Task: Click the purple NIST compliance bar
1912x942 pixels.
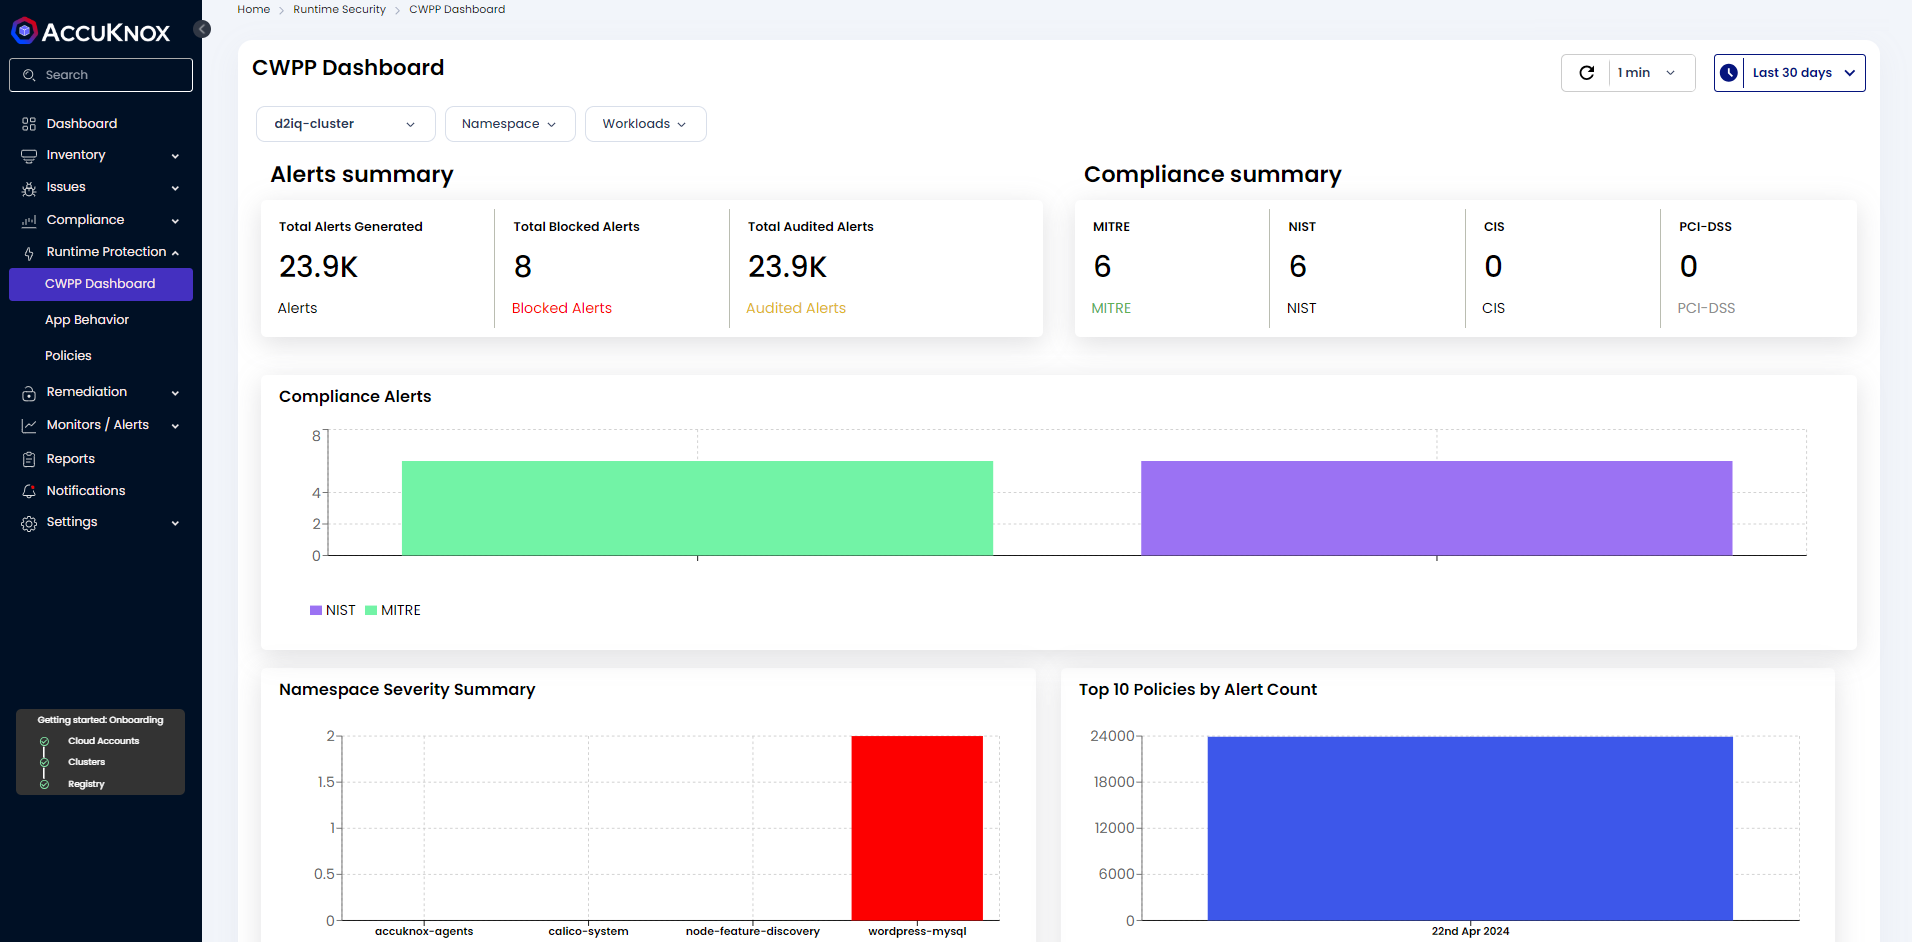Action: [1436, 508]
